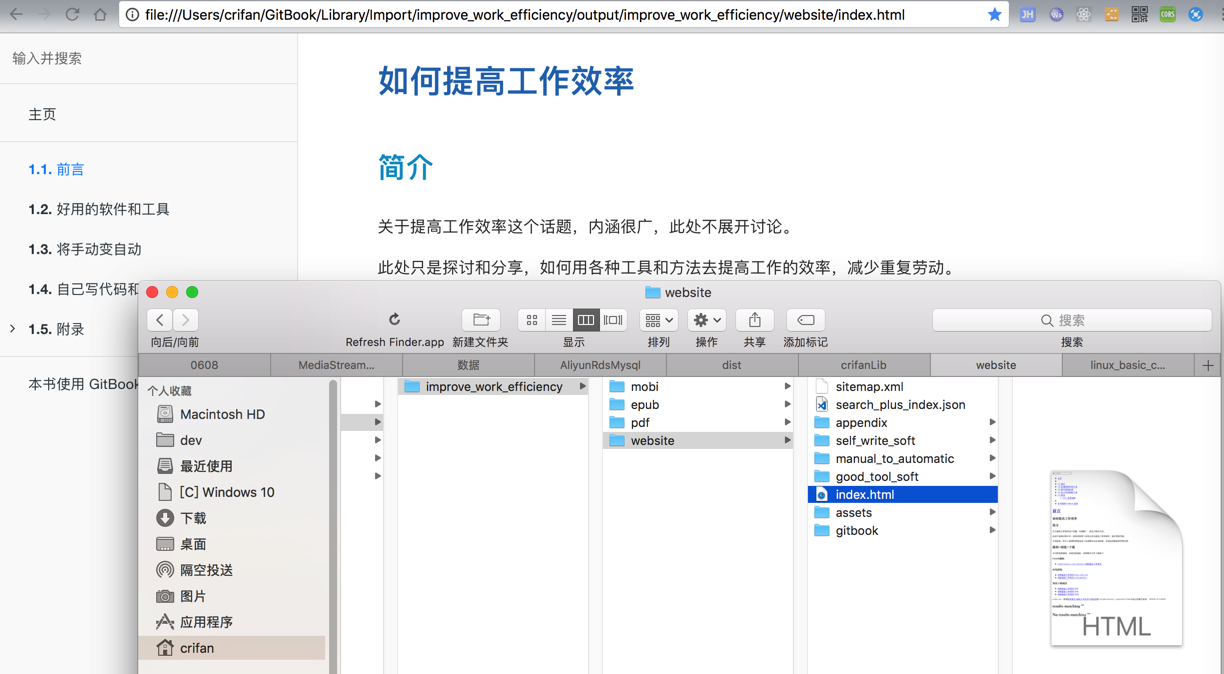Open the blue round browser extension
This screenshot has height=674, width=1224.
click(1196, 14)
